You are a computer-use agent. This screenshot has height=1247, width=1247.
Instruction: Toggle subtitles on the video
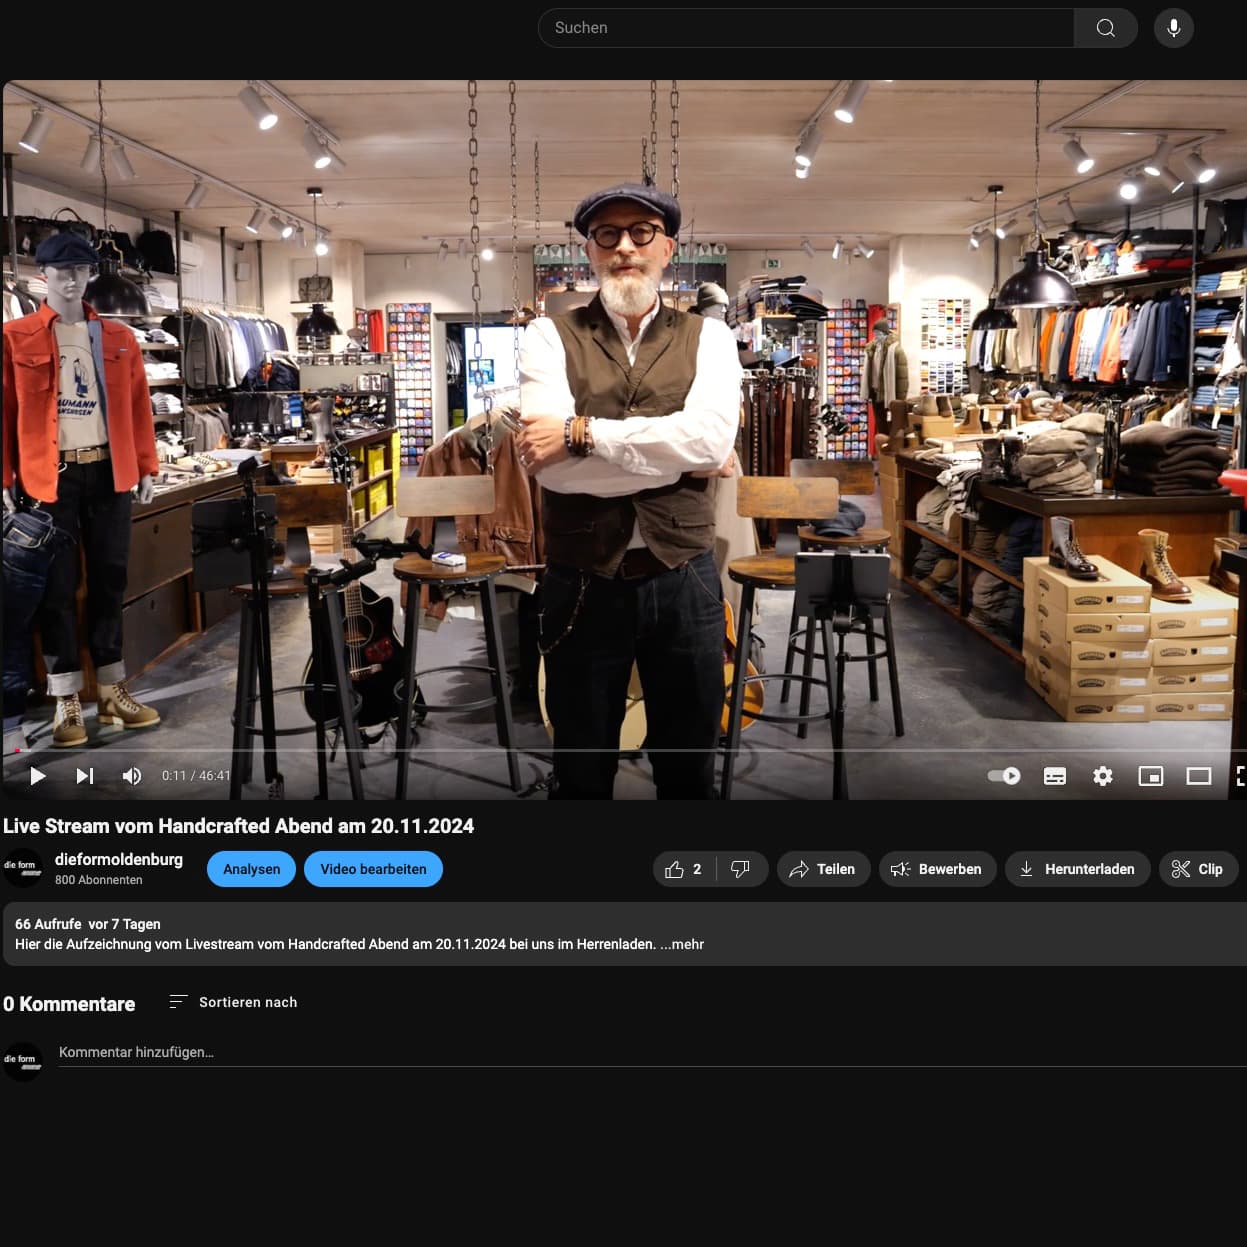pyautogui.click(x=1054, y=776)
